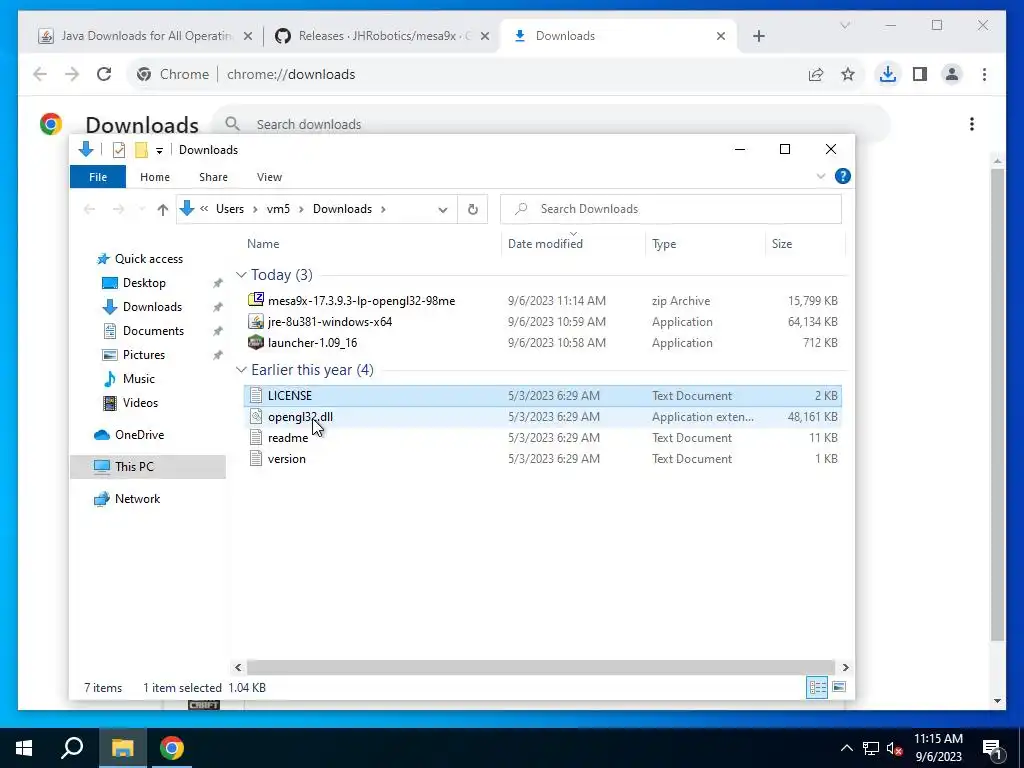The width and height of the screenshot is (1024, 768).
Task: Select the launcher-1.09_16 application
Action: 543,342
